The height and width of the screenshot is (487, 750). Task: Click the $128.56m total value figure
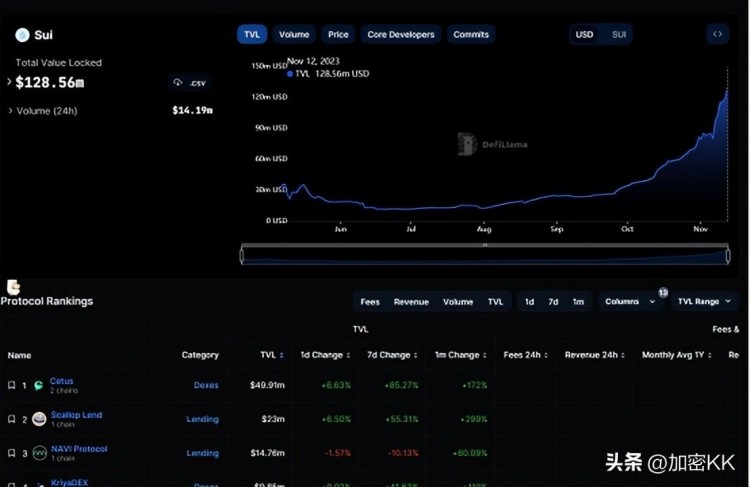(50, 82)
